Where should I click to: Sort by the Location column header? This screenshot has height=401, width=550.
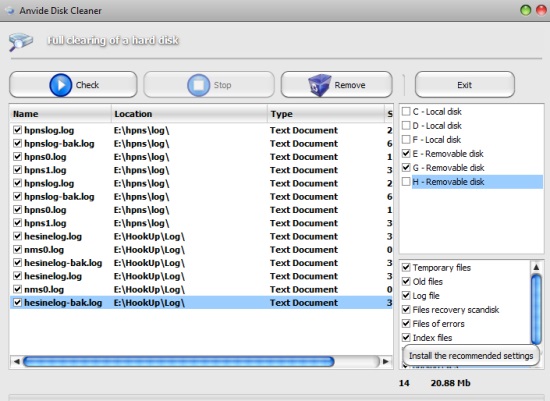189,114
